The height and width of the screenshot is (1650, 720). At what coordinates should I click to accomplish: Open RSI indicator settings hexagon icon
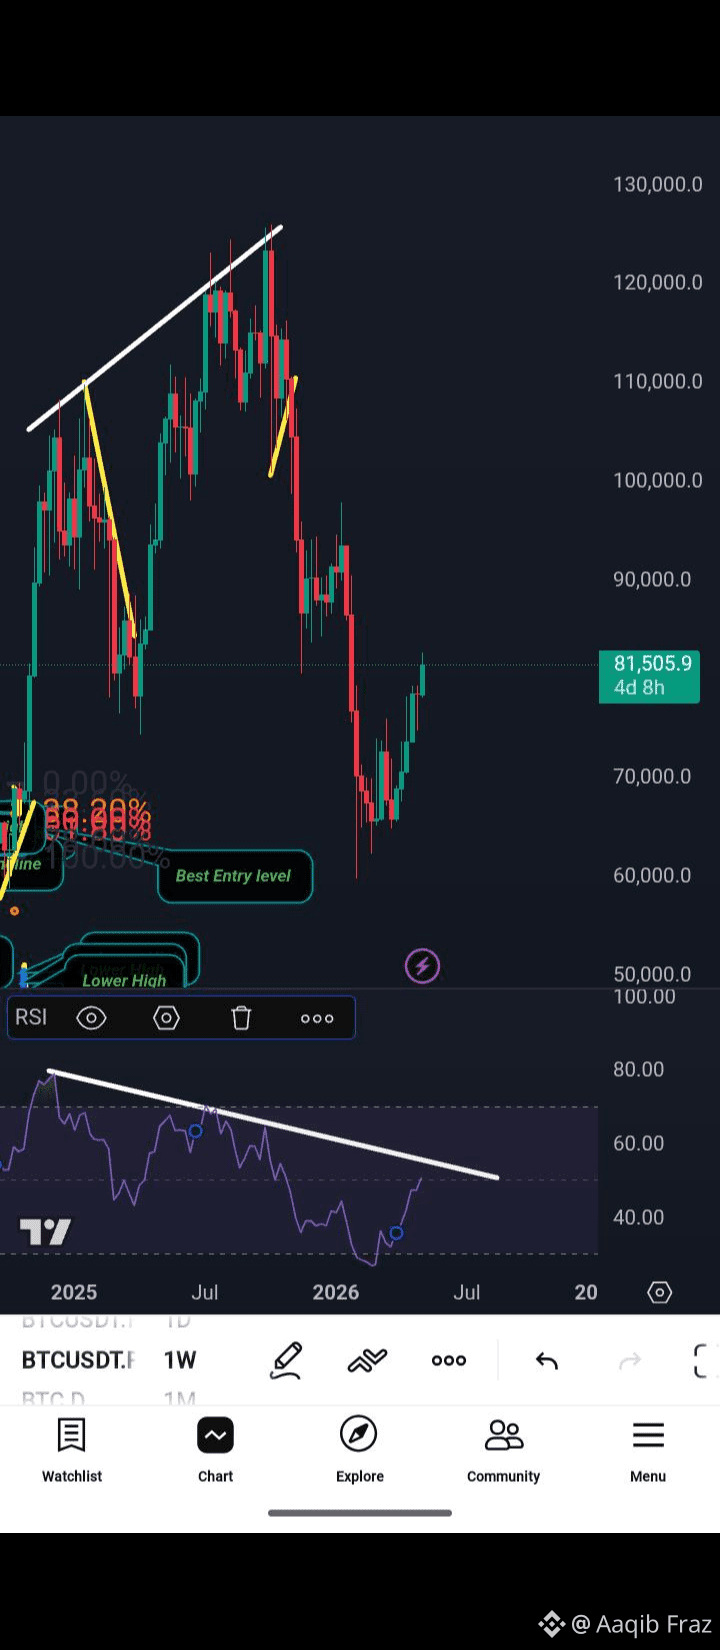[x=166, y=1018]
